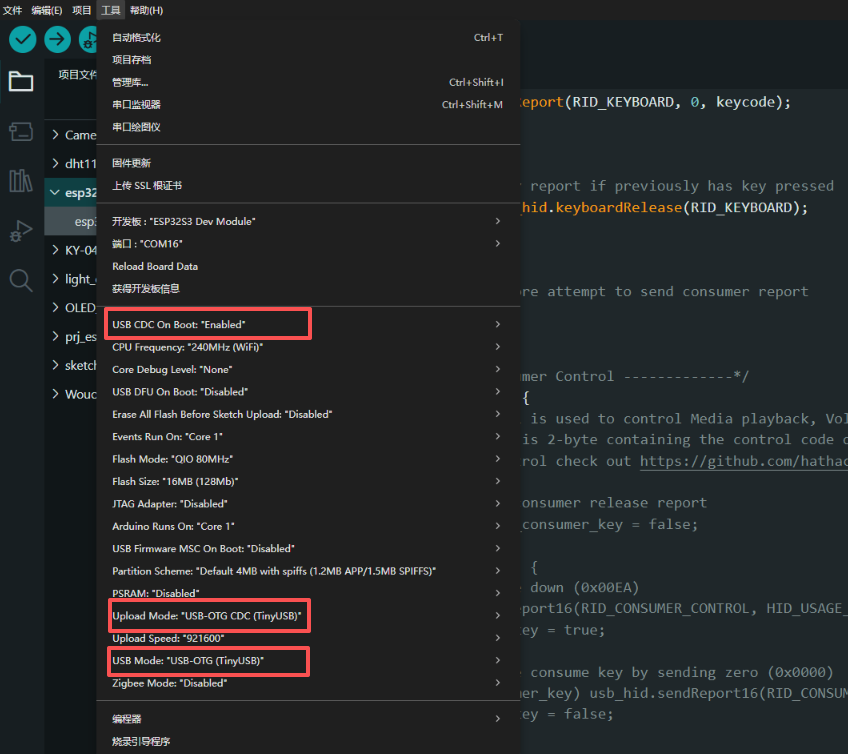848x754 pixels.
Task: Click the Start Debugging toolbar icon
Action: coord(90,39)
